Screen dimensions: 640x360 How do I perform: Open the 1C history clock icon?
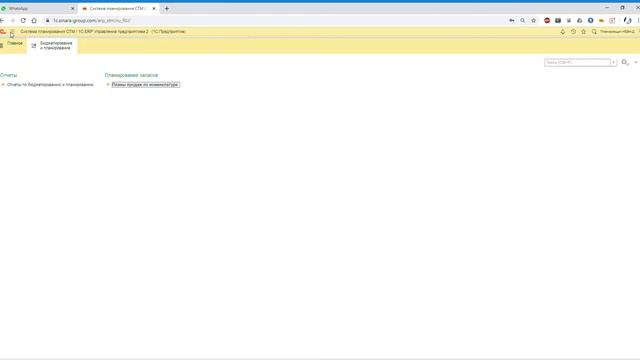573,31
